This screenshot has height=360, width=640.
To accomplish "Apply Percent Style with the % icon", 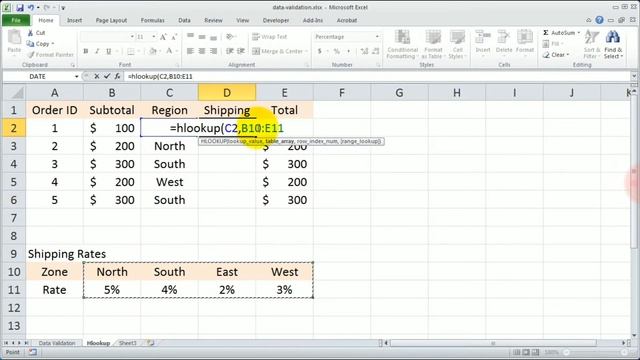I will pyautogui.click(x=337, y=51).
